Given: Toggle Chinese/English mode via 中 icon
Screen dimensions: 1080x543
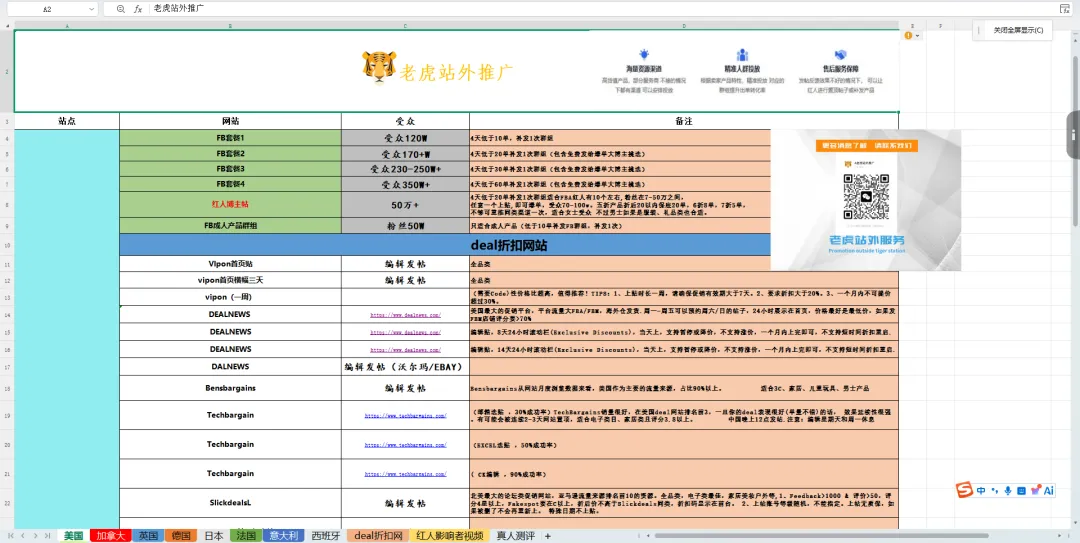Looking at the screenshot, I should pyautogui.click(x=981, y=491).
